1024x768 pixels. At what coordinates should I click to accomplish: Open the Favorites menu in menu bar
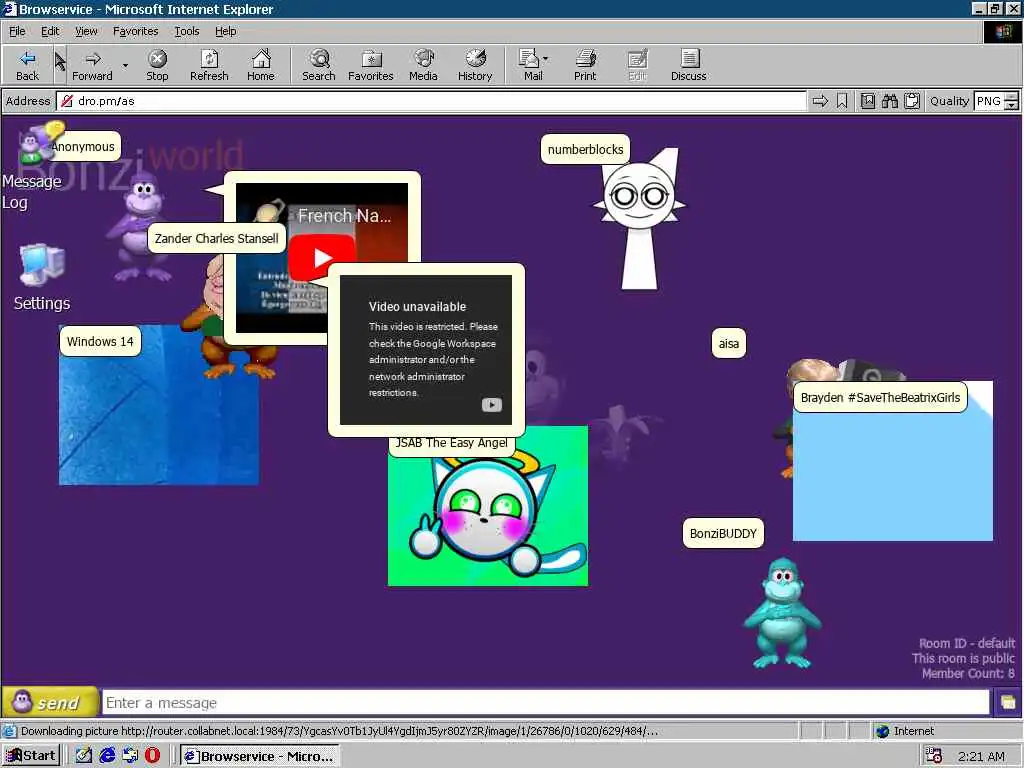(x=135, y=31)
